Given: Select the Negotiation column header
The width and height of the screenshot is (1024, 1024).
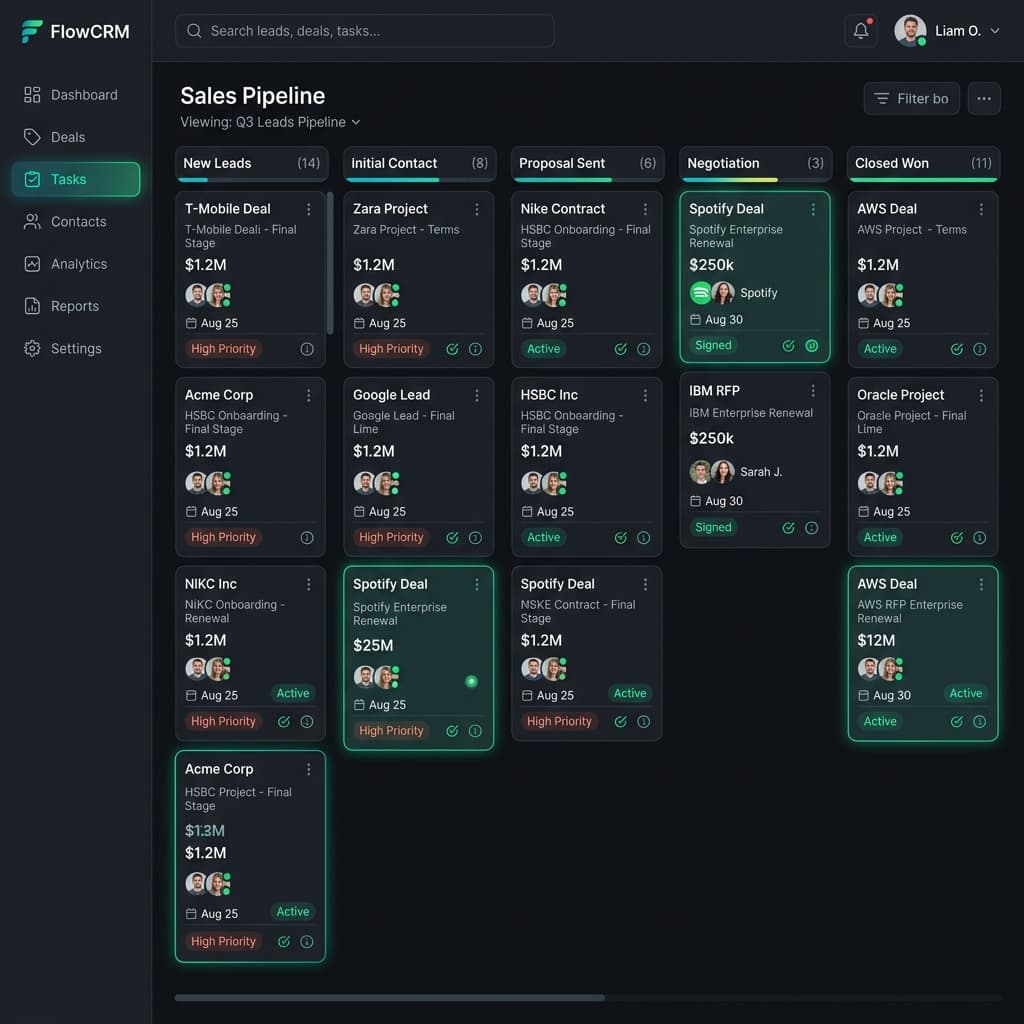Looking at the screenshot, I should [x=756, y=163].
